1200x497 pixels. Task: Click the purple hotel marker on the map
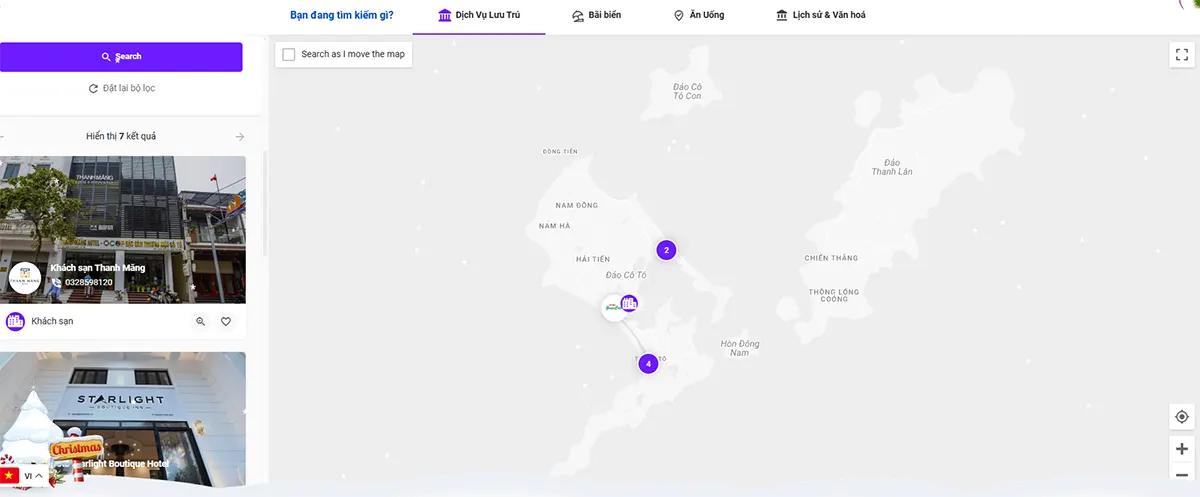(x=629, y=303)
